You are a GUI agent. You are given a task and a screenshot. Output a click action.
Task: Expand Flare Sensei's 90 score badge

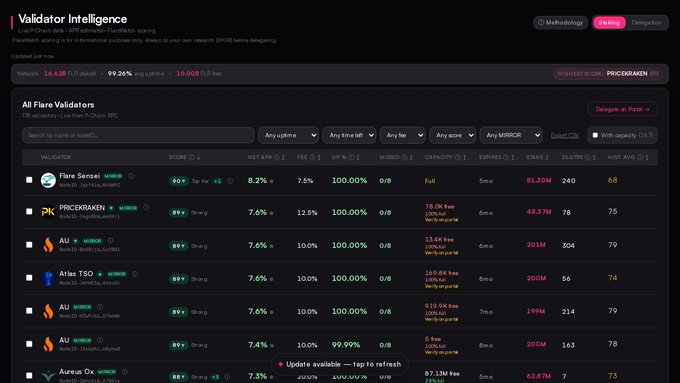(x=178, y=181)
